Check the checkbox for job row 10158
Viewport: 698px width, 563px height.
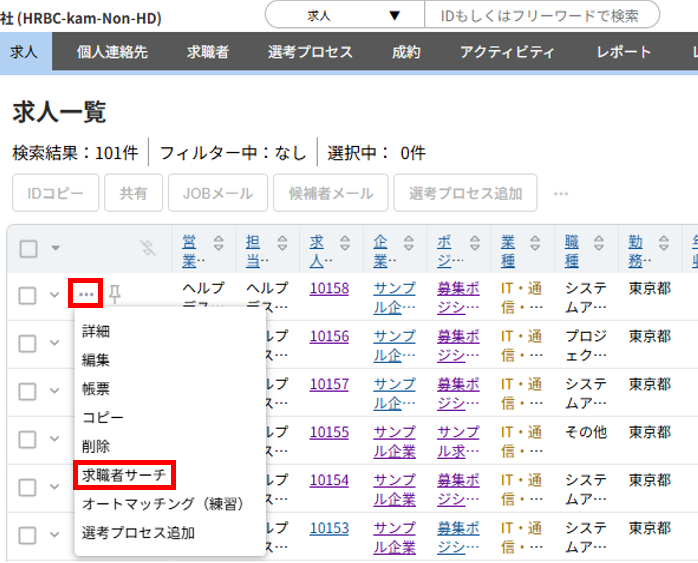[x=28, y=295]
